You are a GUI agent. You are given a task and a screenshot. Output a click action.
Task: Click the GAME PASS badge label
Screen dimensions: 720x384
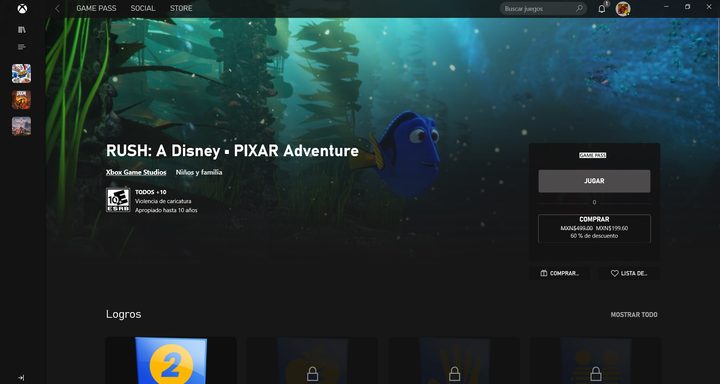tap(592, 155)
